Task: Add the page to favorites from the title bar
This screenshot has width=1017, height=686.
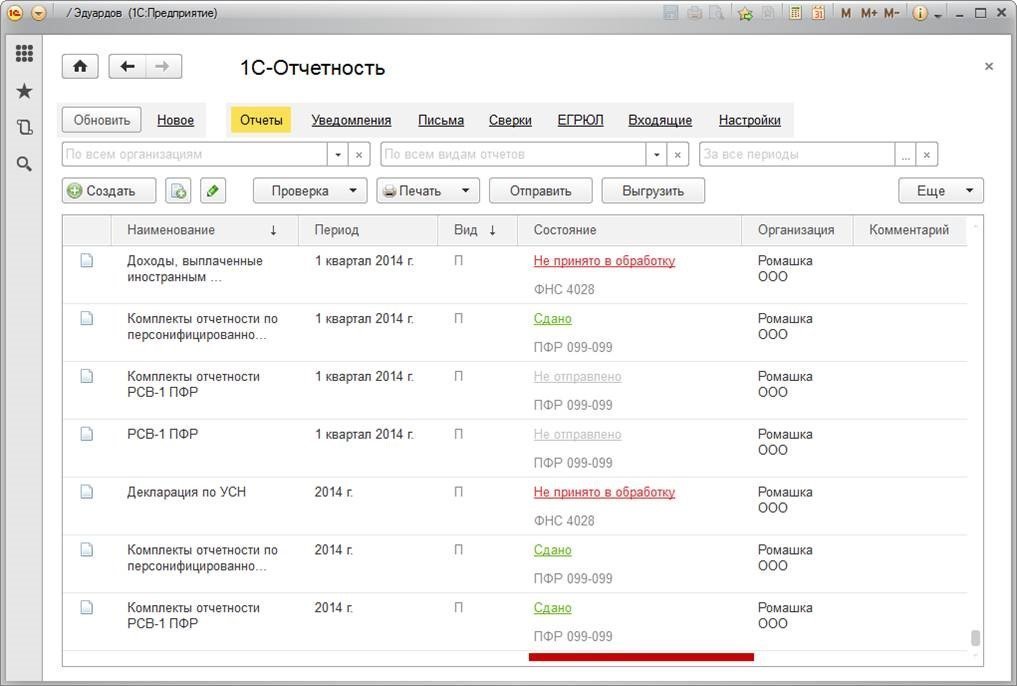Action: pyautogui.click(x=745, y=13)
